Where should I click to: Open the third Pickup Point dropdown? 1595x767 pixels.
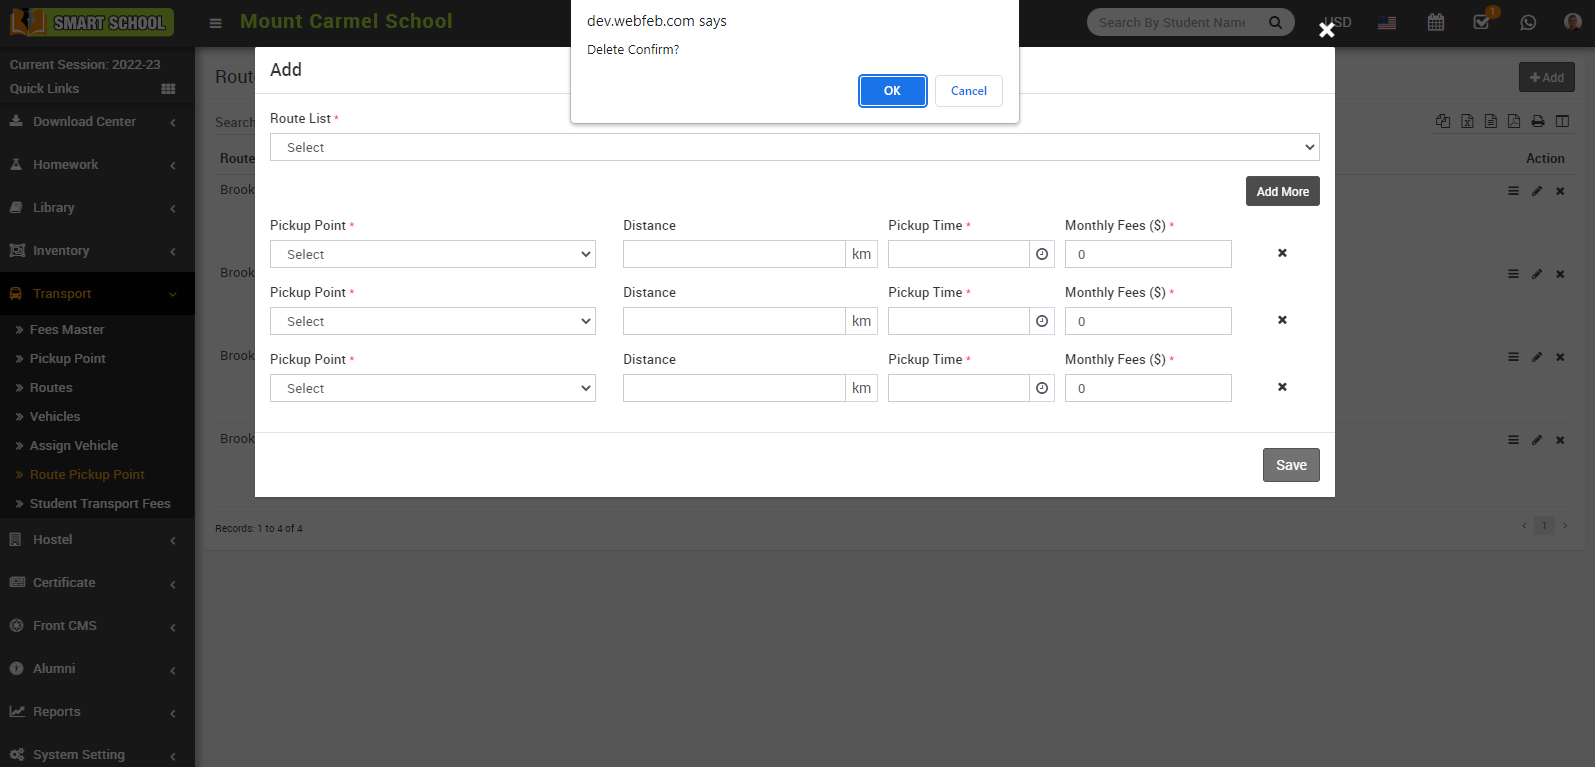pos(432,388)
